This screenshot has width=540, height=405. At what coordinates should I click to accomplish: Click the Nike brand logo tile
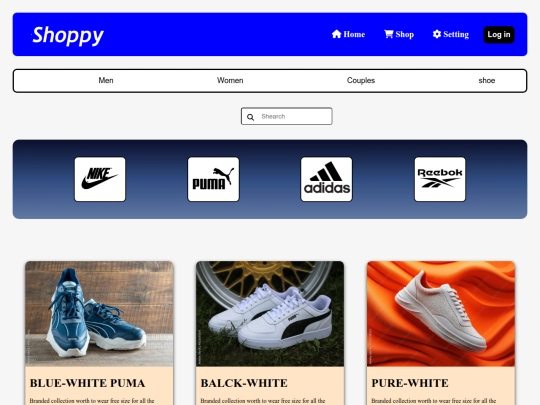click(x=100, y=179)
